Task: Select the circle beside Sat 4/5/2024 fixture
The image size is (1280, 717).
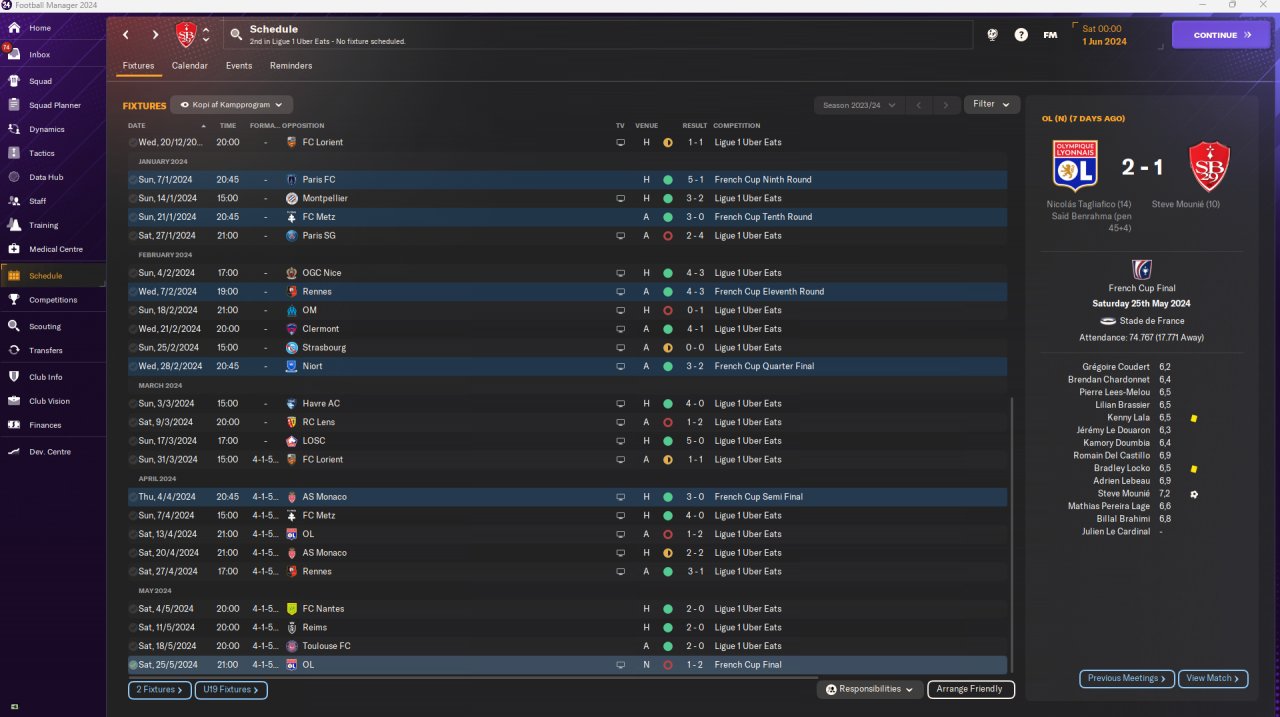Action: pos(133,609)
